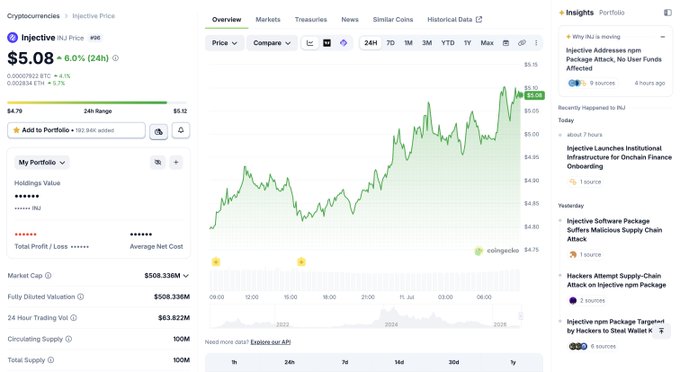Click the 14d column header
The image size is (680, 372).
(x=399, y=362)
